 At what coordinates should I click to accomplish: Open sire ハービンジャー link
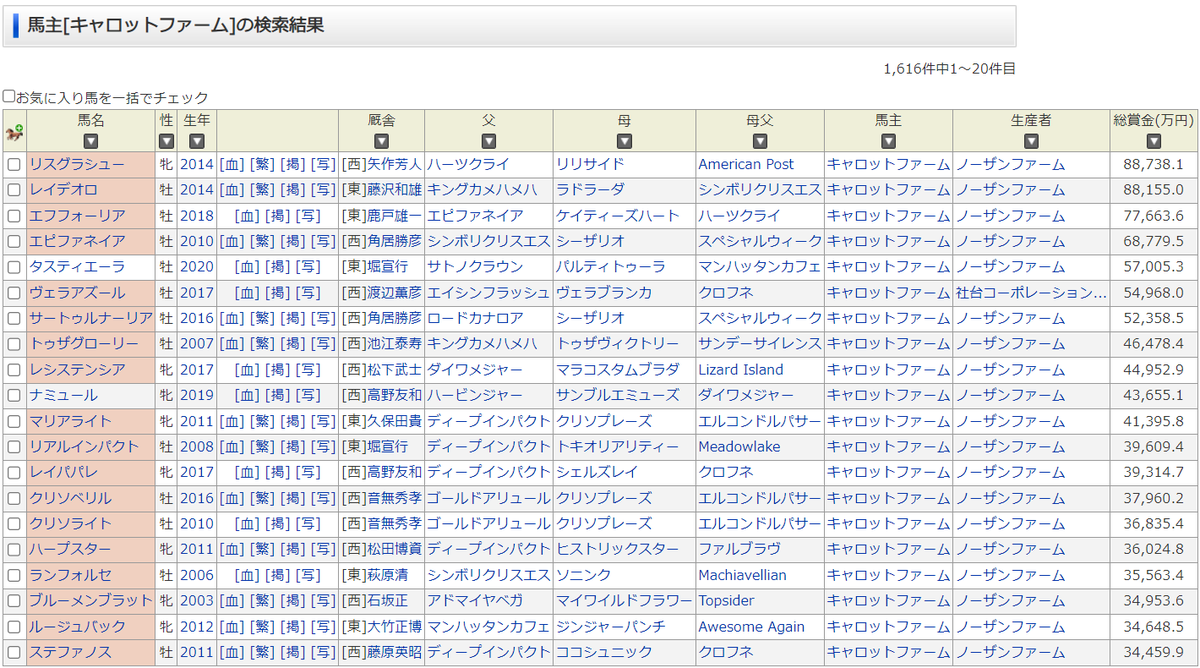pyautogui.click(x=475, y=395)
